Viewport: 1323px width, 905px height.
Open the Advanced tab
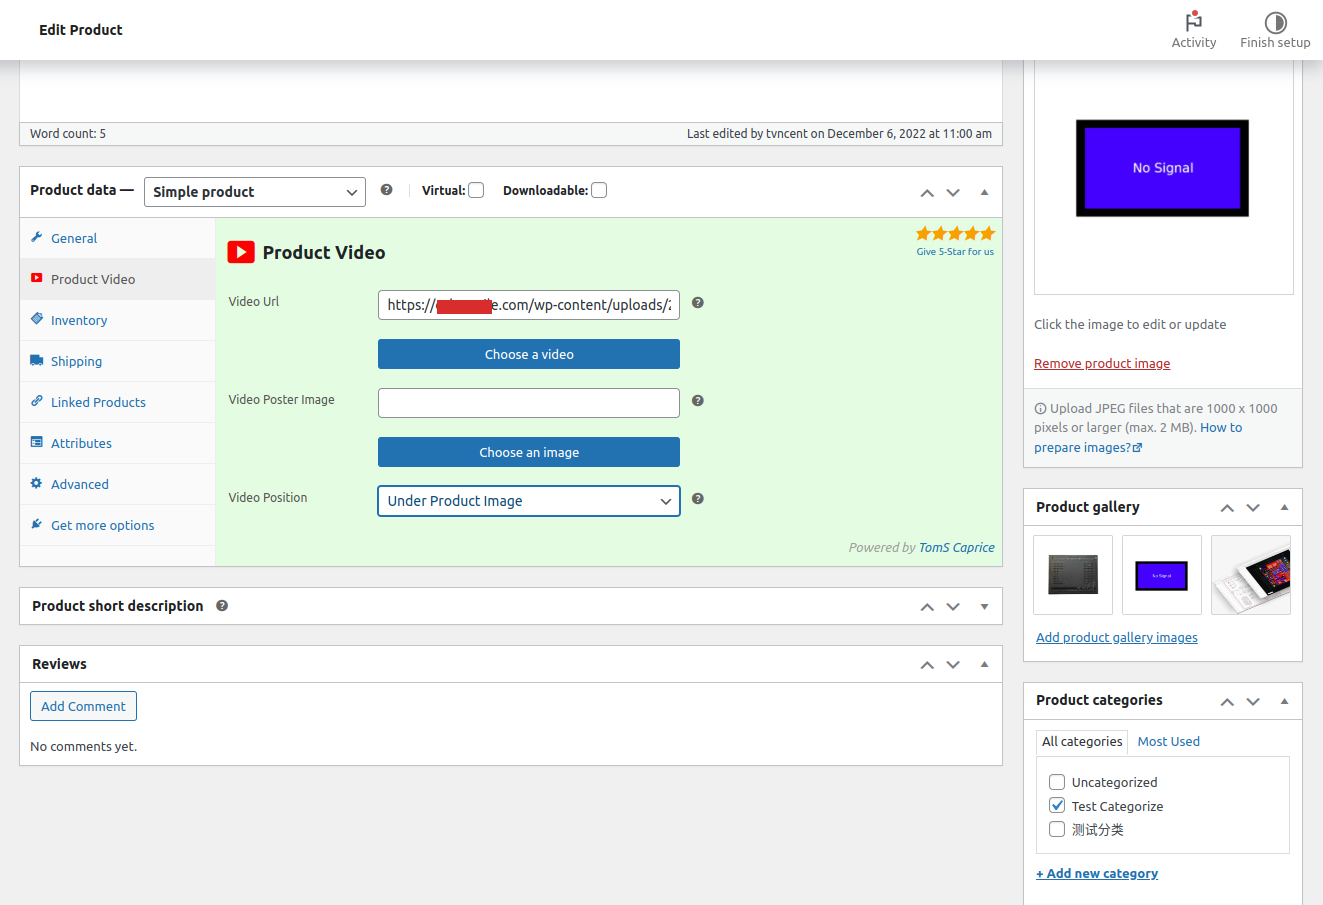[118, 484]
